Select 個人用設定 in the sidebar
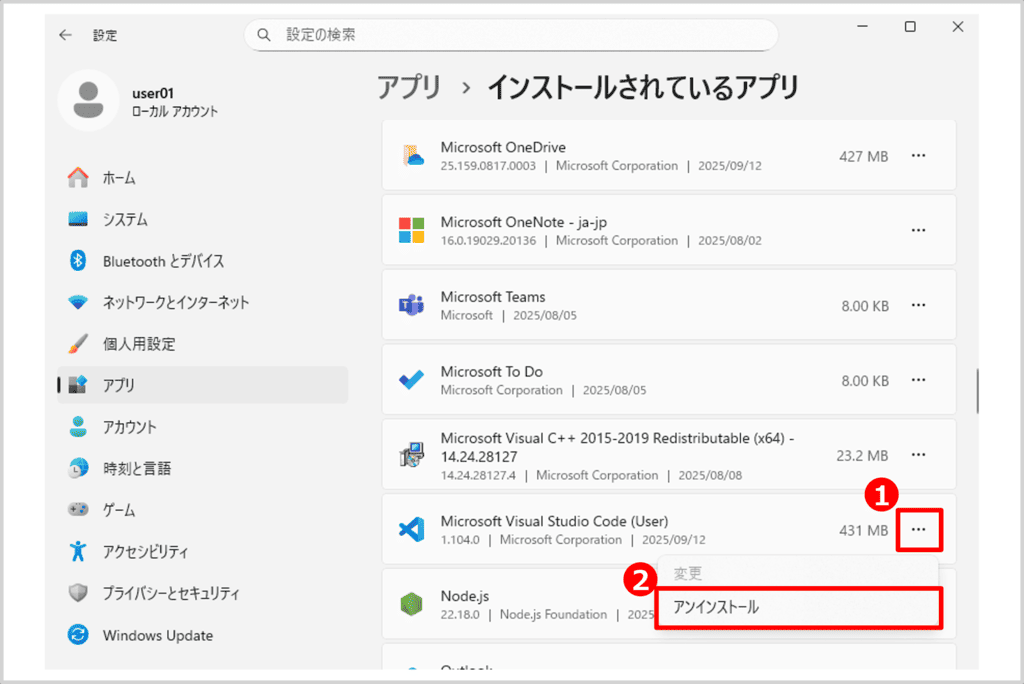Image resolution: width=1024 pixels, height=684 pixels. tap(203, 344)
